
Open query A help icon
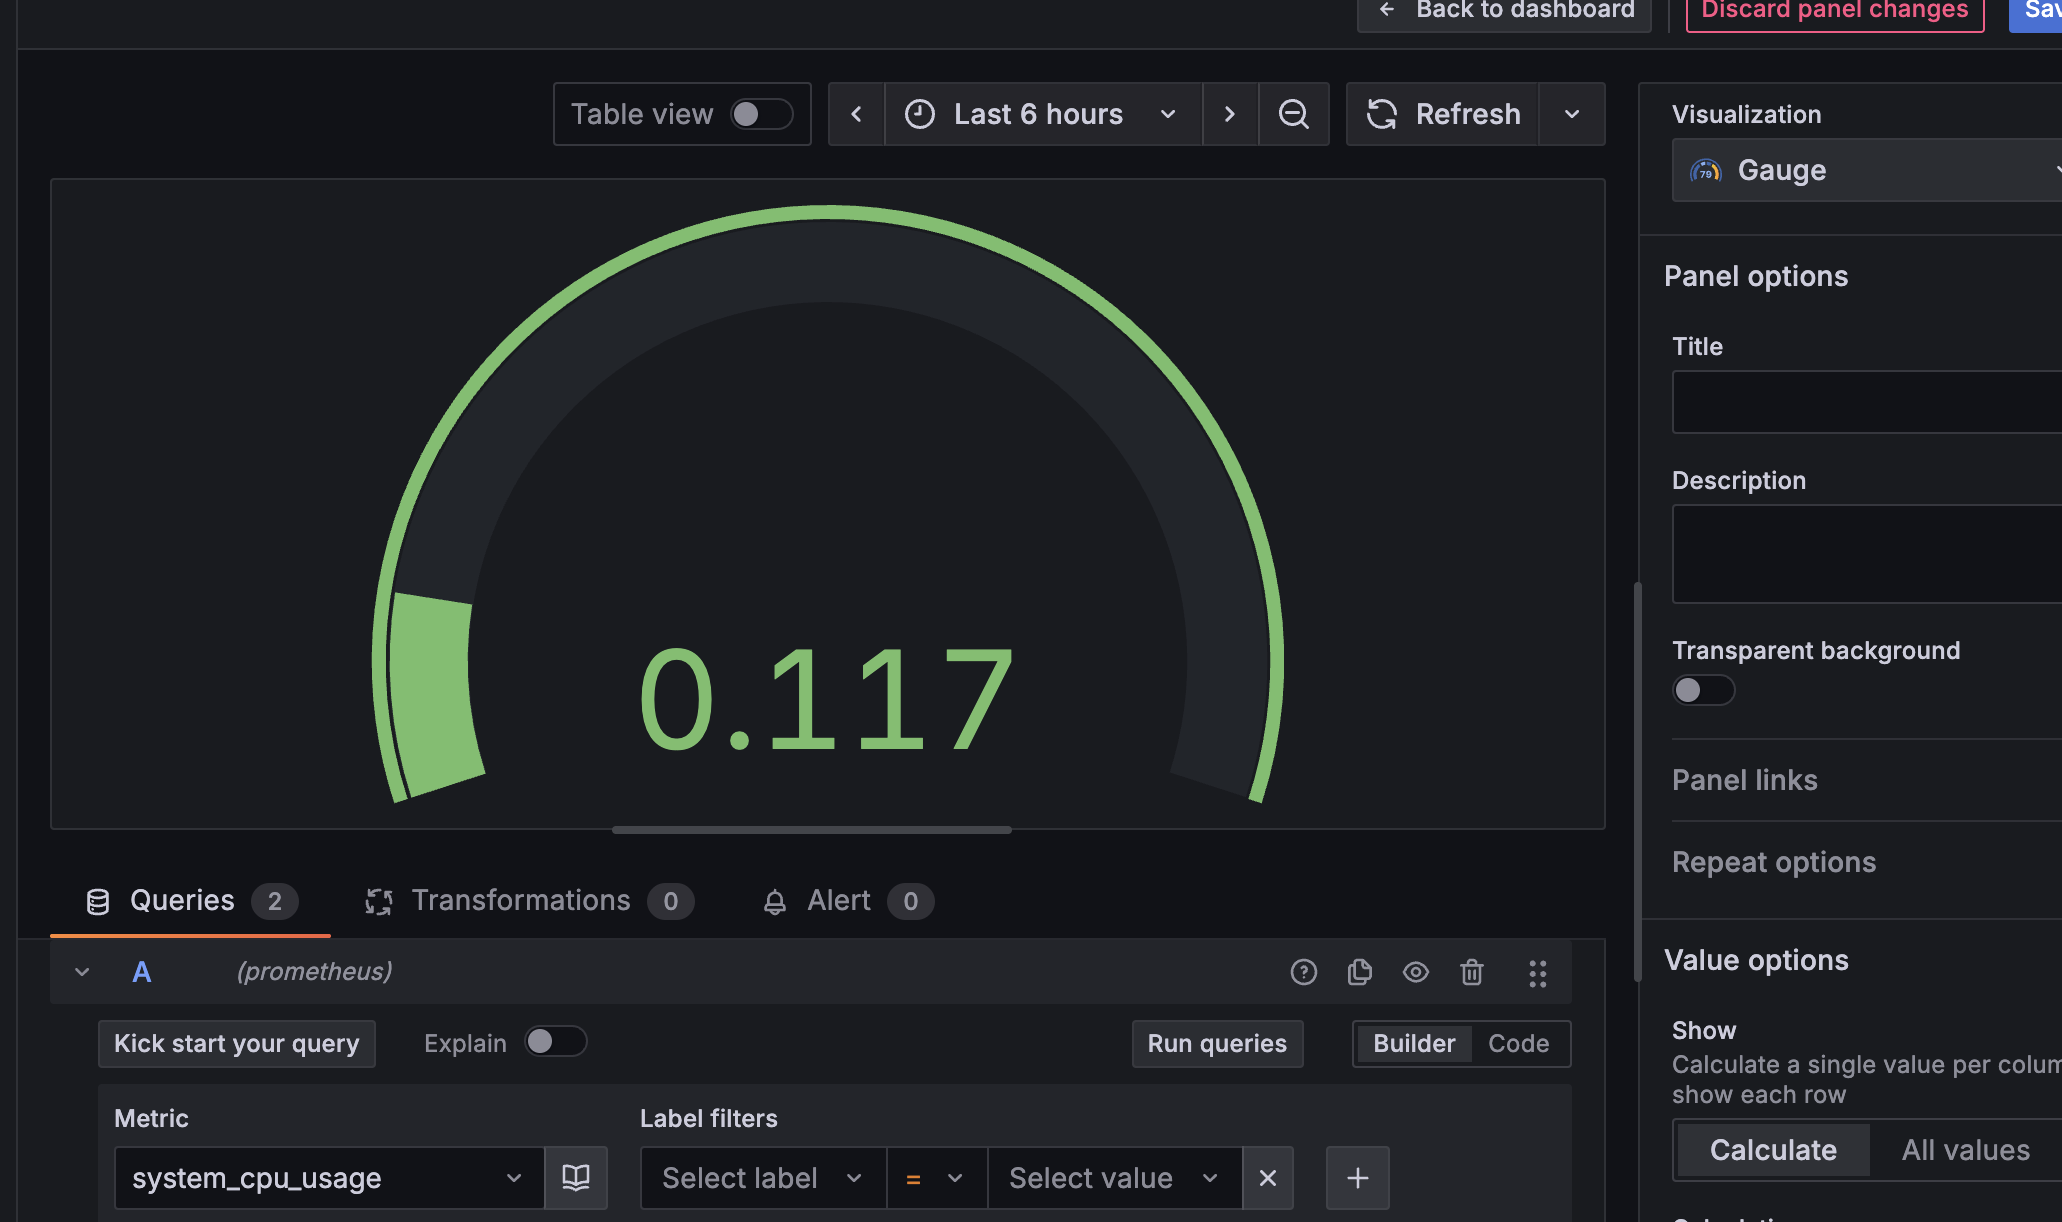(1303, 972)
